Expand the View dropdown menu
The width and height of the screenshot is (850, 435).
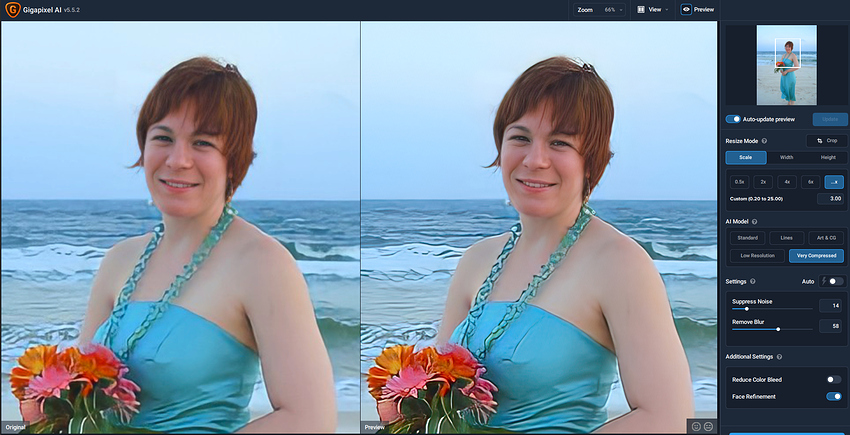click(653, 9)
